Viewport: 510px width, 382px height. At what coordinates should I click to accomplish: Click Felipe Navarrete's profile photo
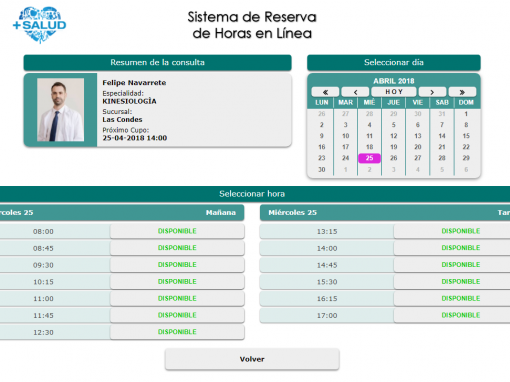tap(60, 110)
